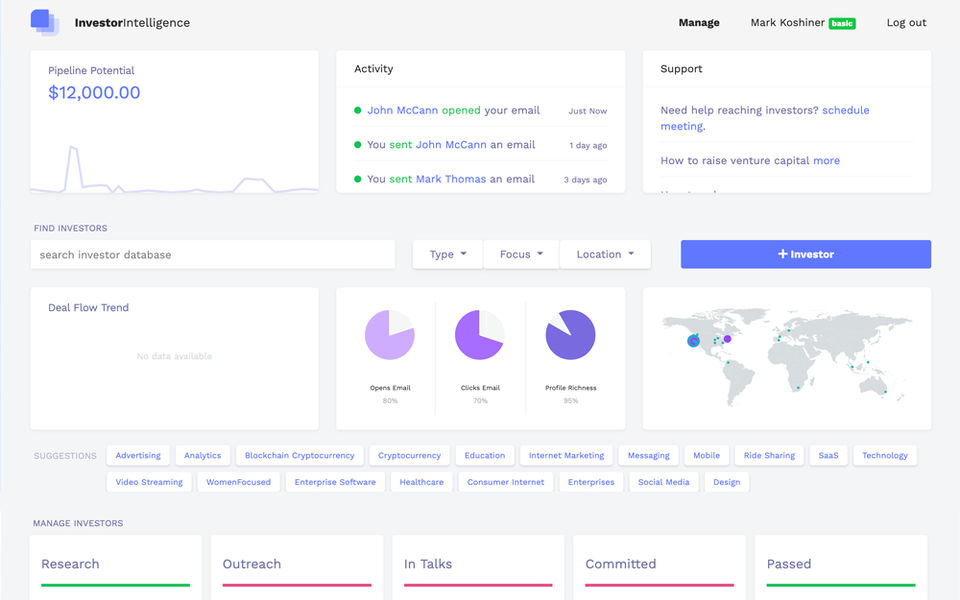
Task: Click the $12,000.00 pipeline potential value
Action: click(x=94, y=92)
